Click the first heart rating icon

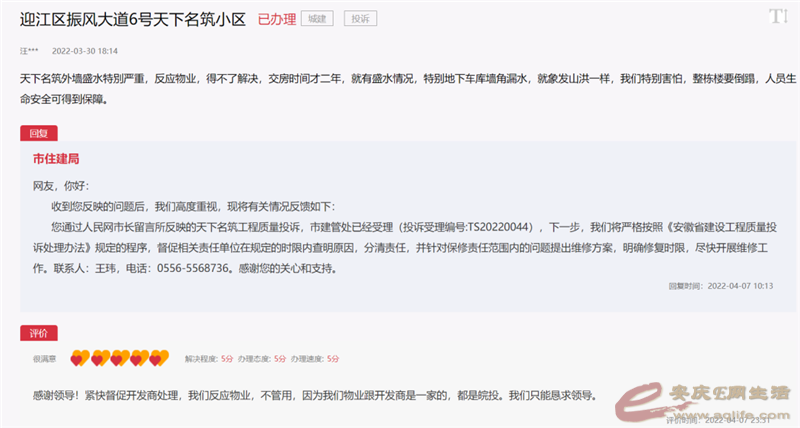tap(79, 357)
